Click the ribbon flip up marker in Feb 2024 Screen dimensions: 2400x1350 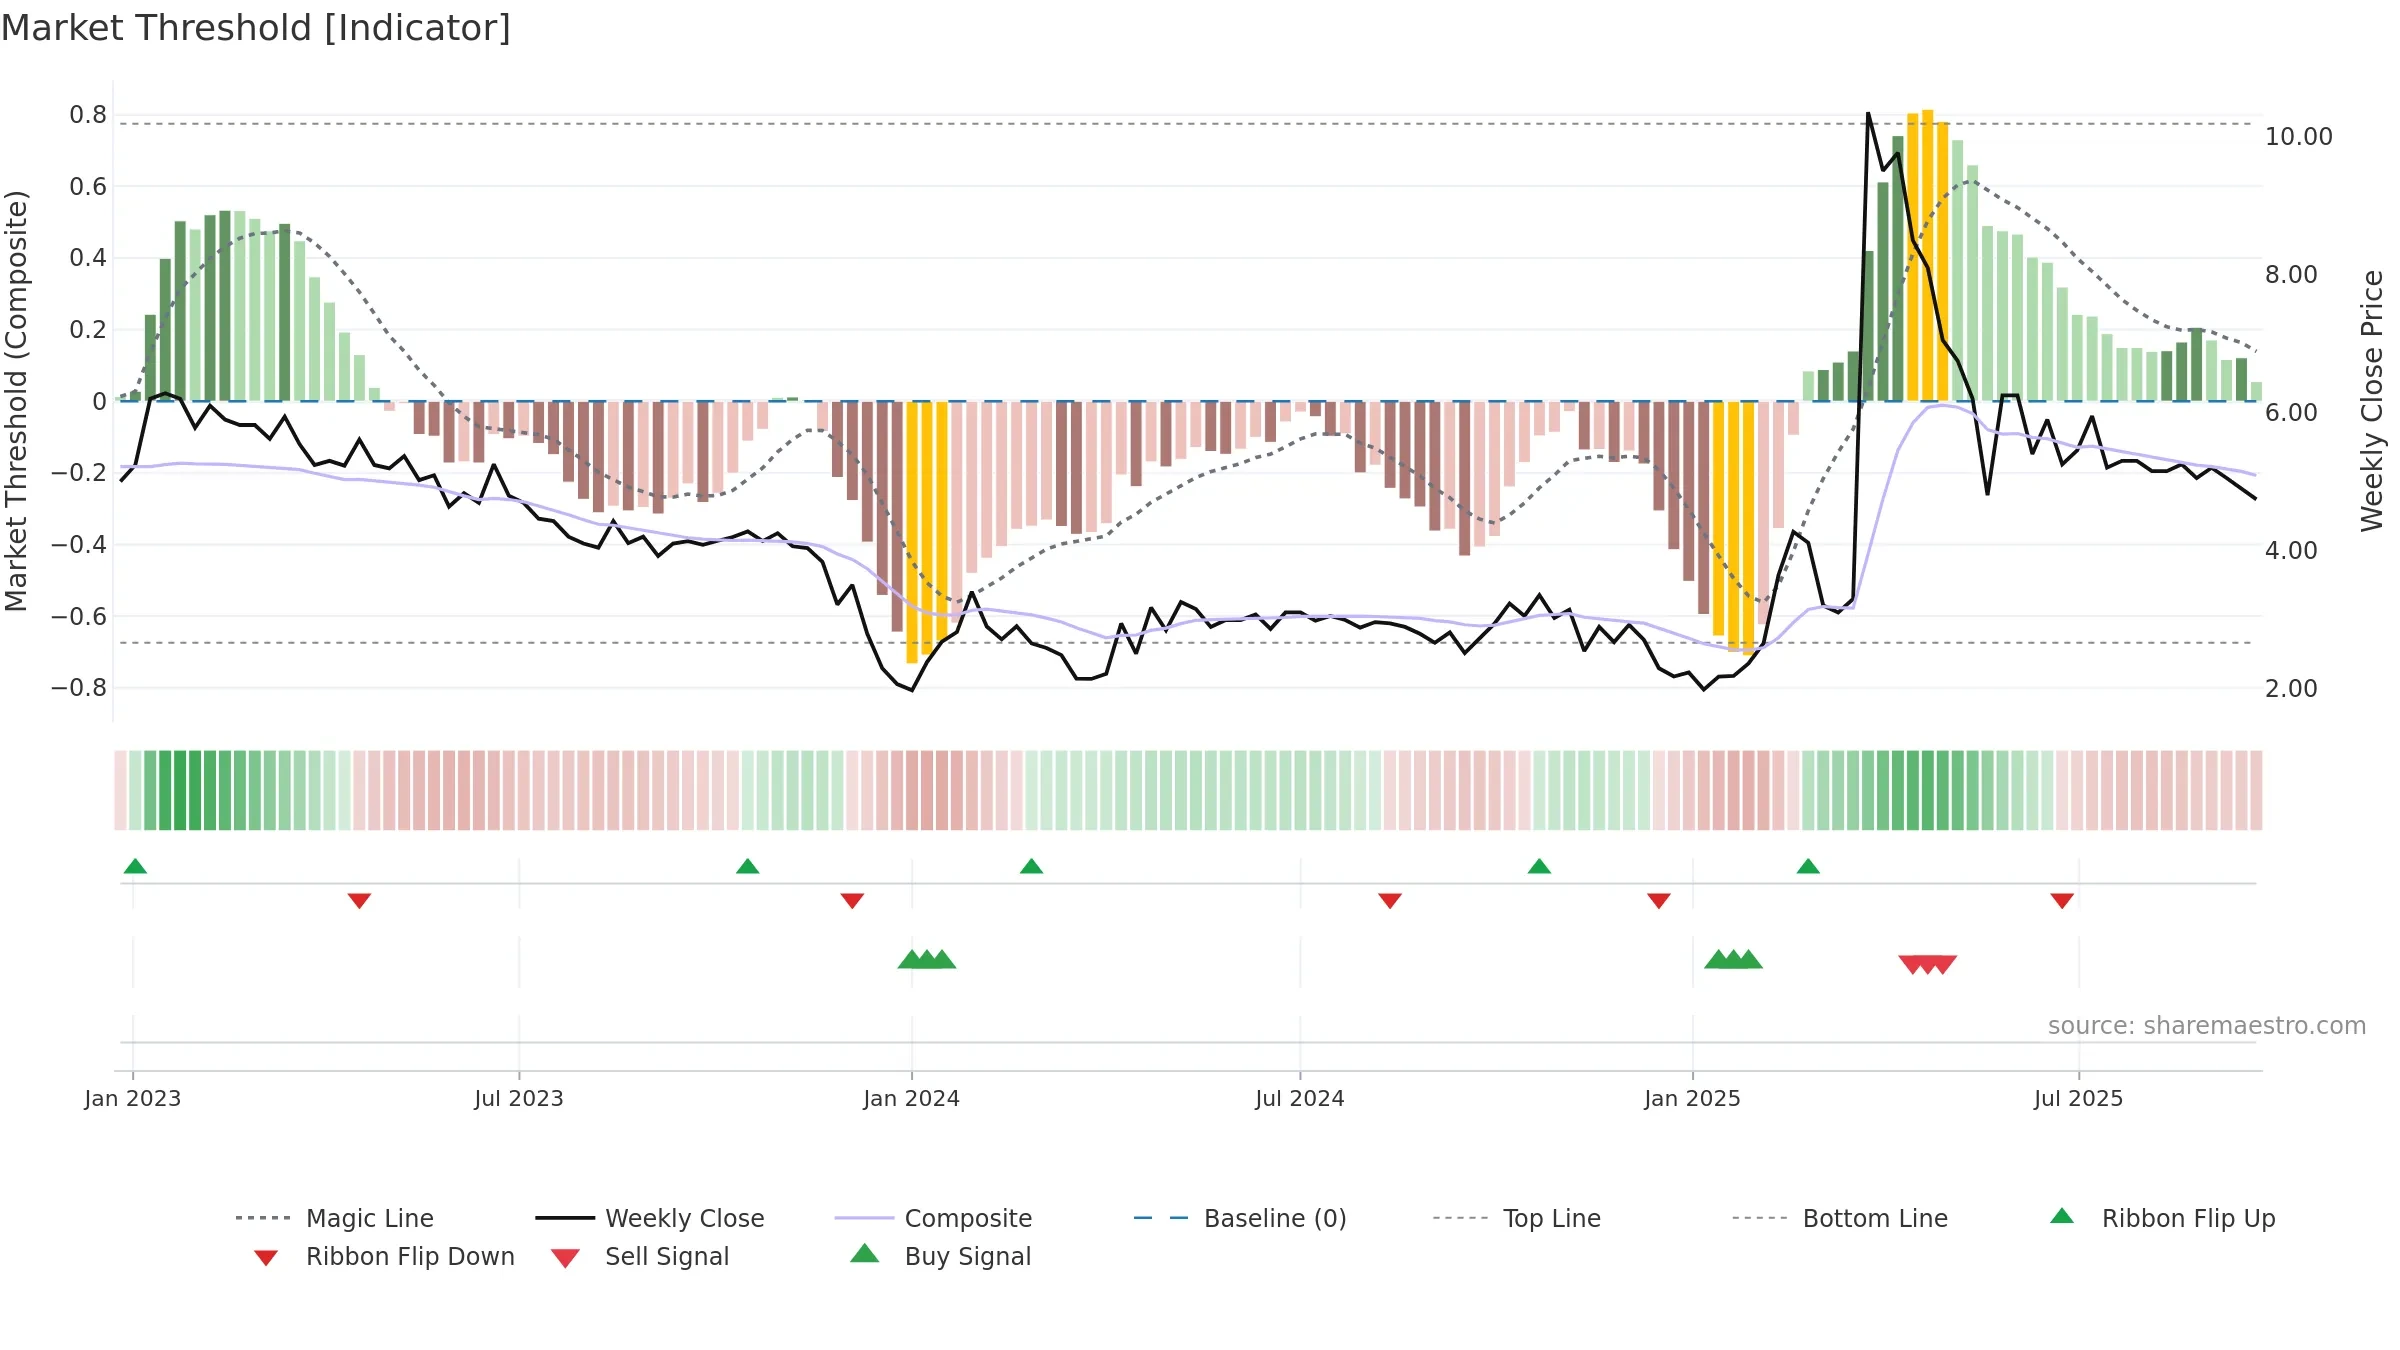[1031, 866]
